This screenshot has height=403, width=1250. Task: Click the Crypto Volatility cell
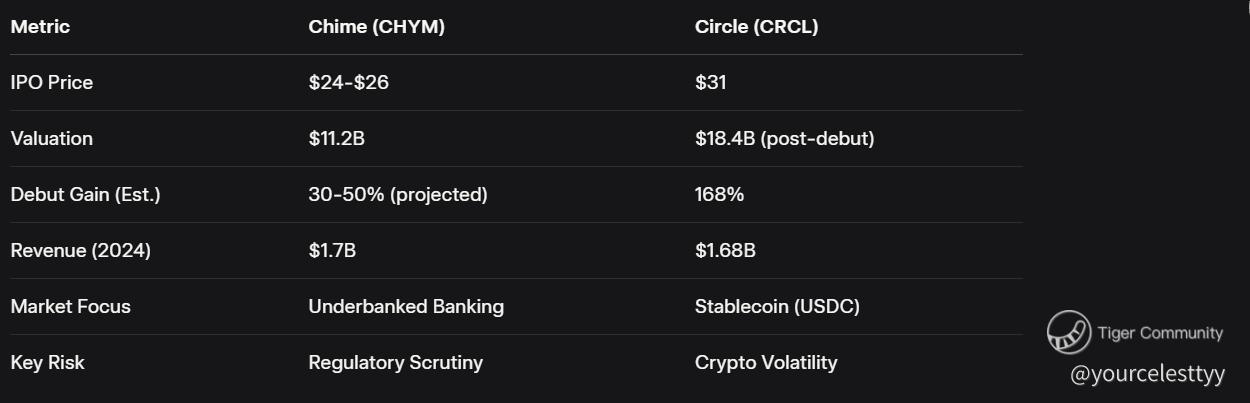coord(766,363)
